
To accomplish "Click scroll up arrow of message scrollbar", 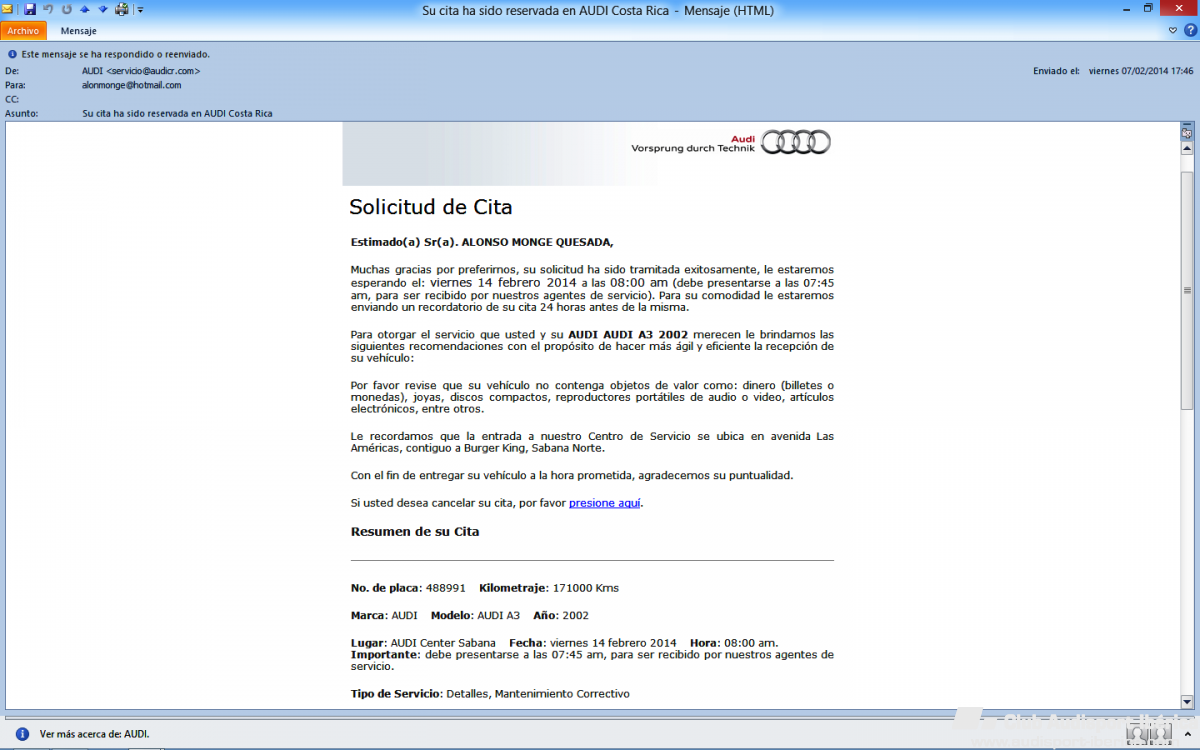I will pyautogui.click(x=1187, y=148).
